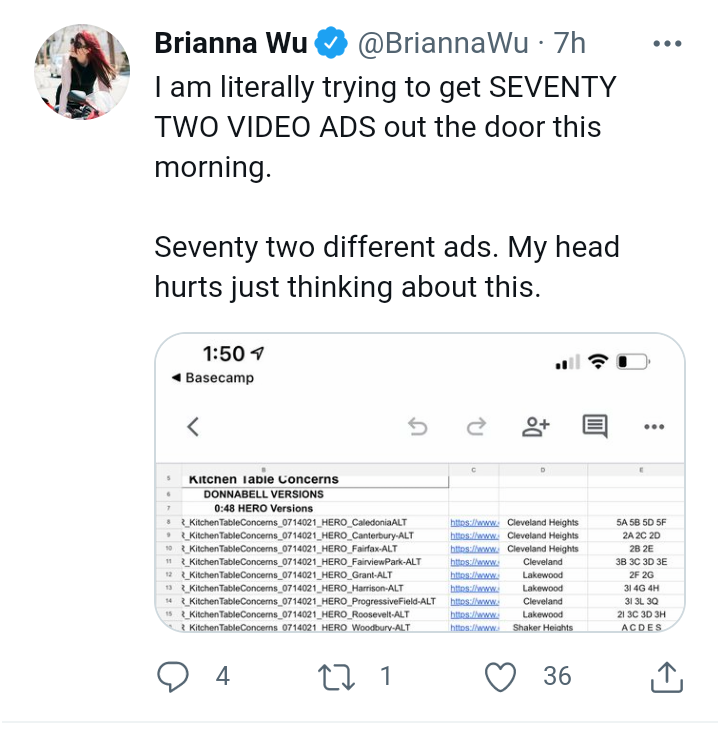
Task: Open the https link in the CaledoniaALT row
Action: point(474,522)
